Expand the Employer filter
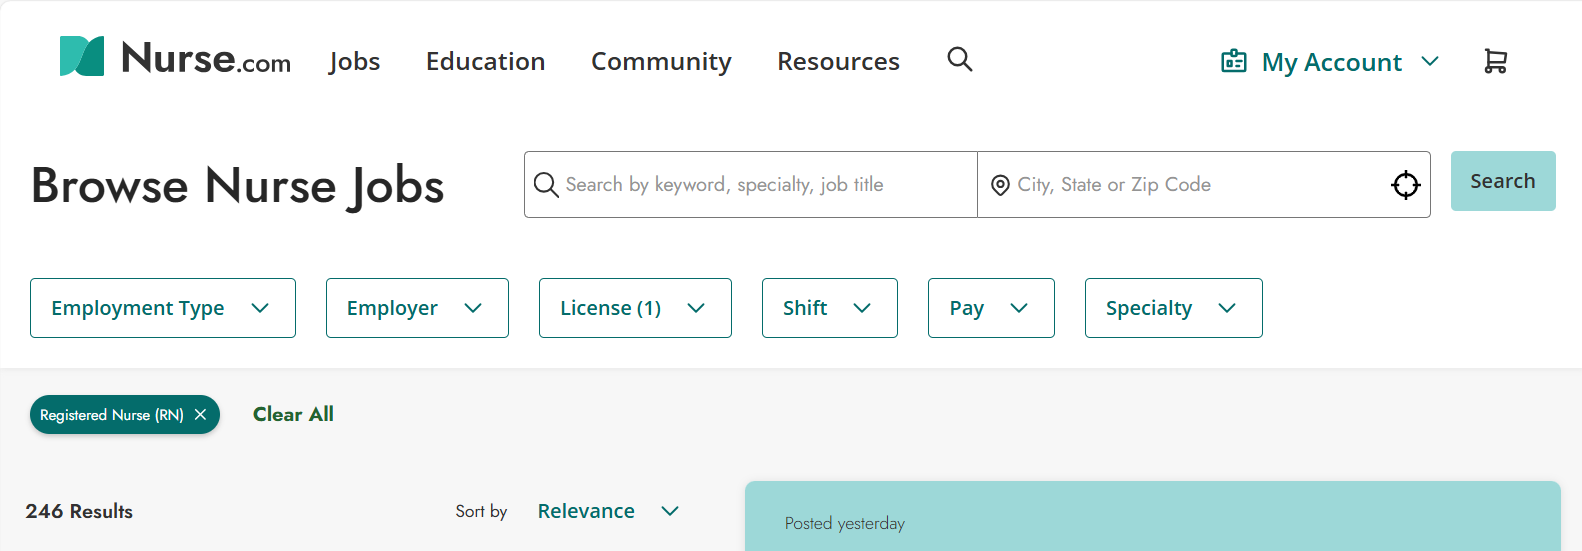This screenshot has height=551, width=1582. [x=417, y=308]
